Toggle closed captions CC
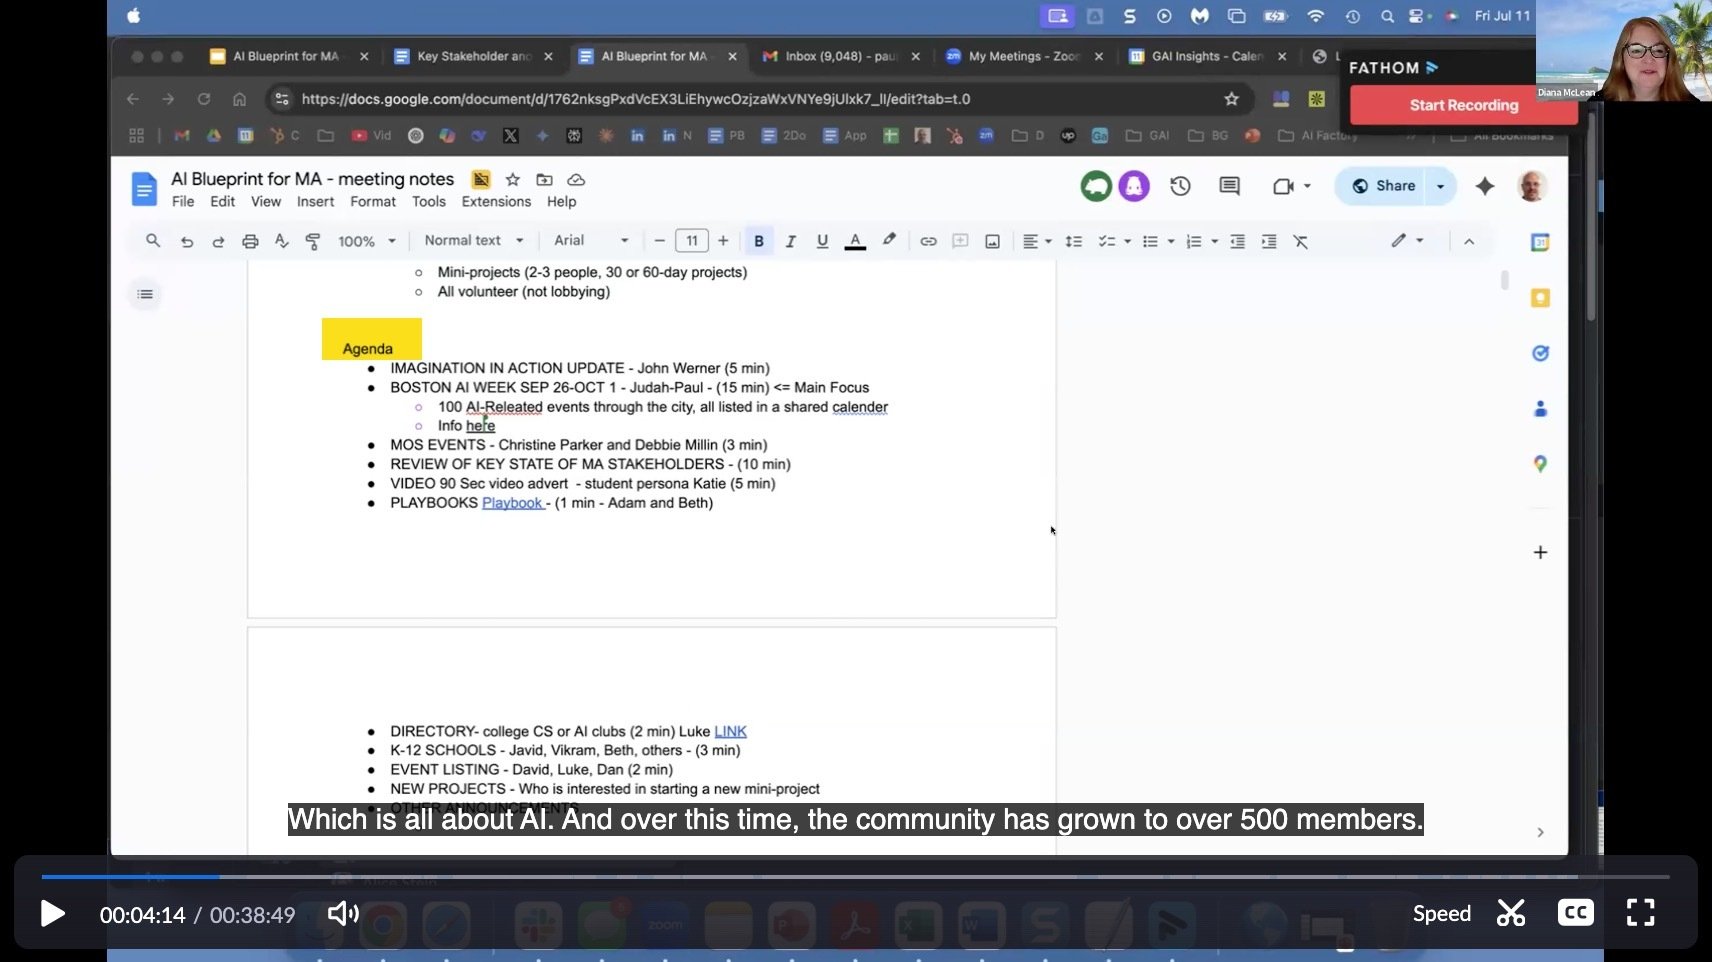 (x=1575, y=912)
